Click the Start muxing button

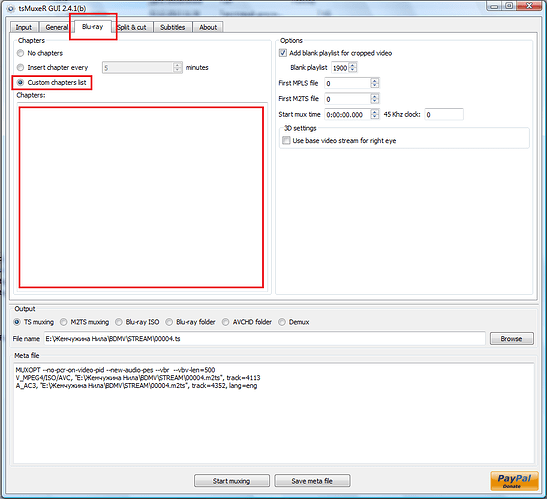pyautogui.click(x=232, y=481)
